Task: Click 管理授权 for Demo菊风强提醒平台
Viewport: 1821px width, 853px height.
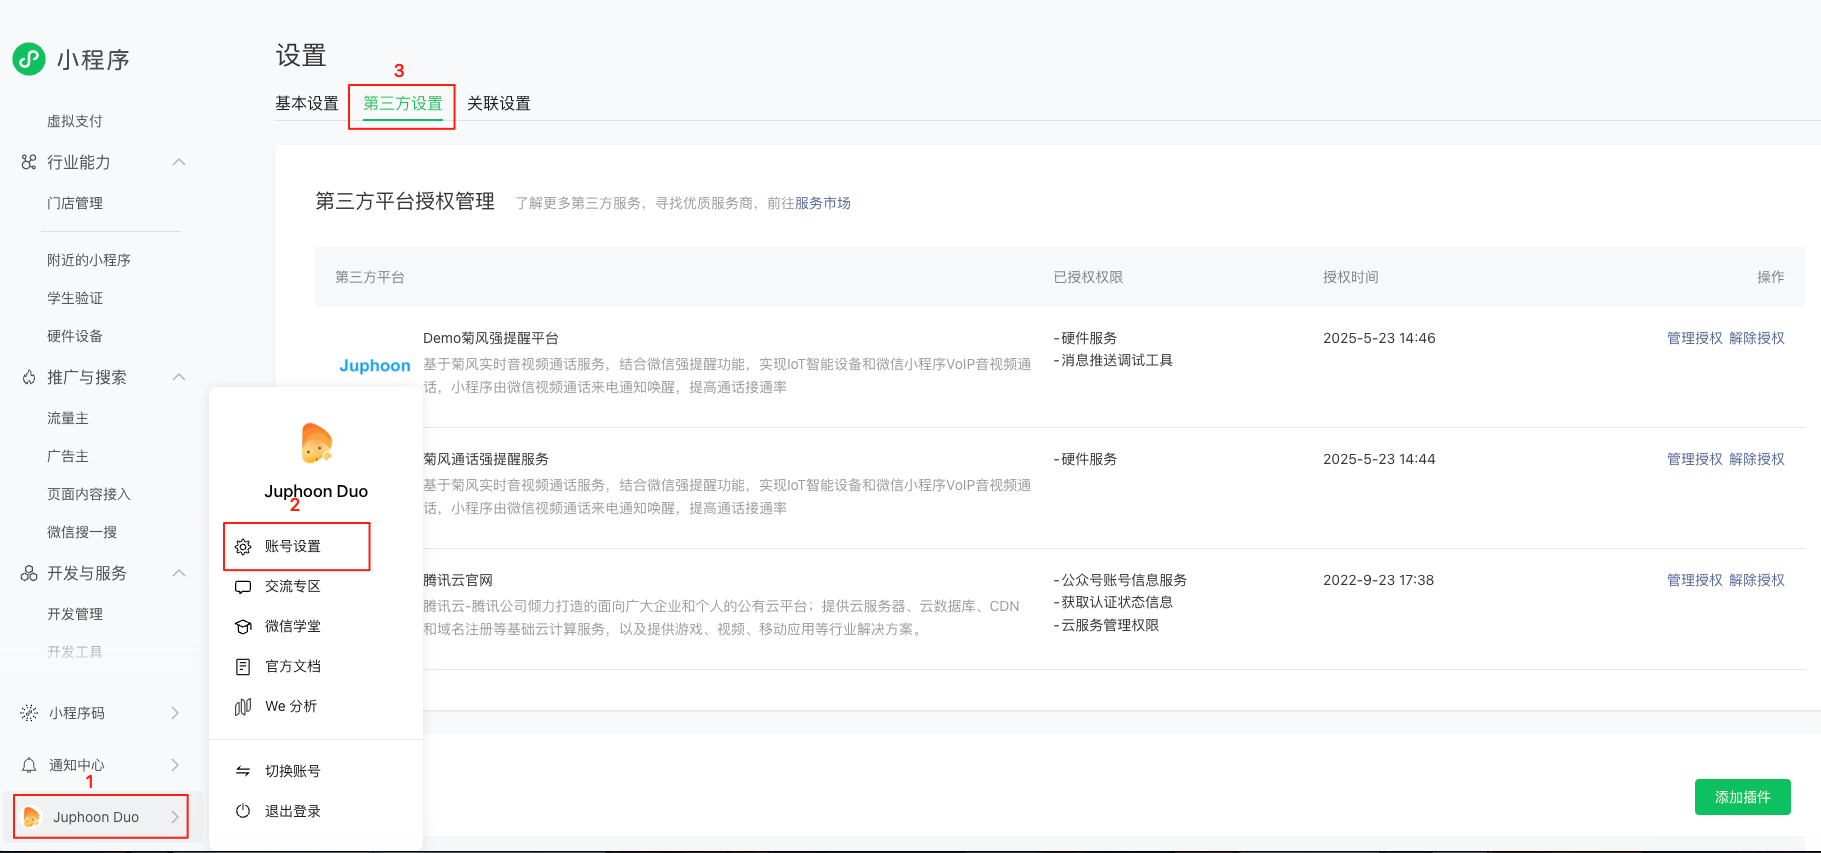Action: (x=1695, y=338)
